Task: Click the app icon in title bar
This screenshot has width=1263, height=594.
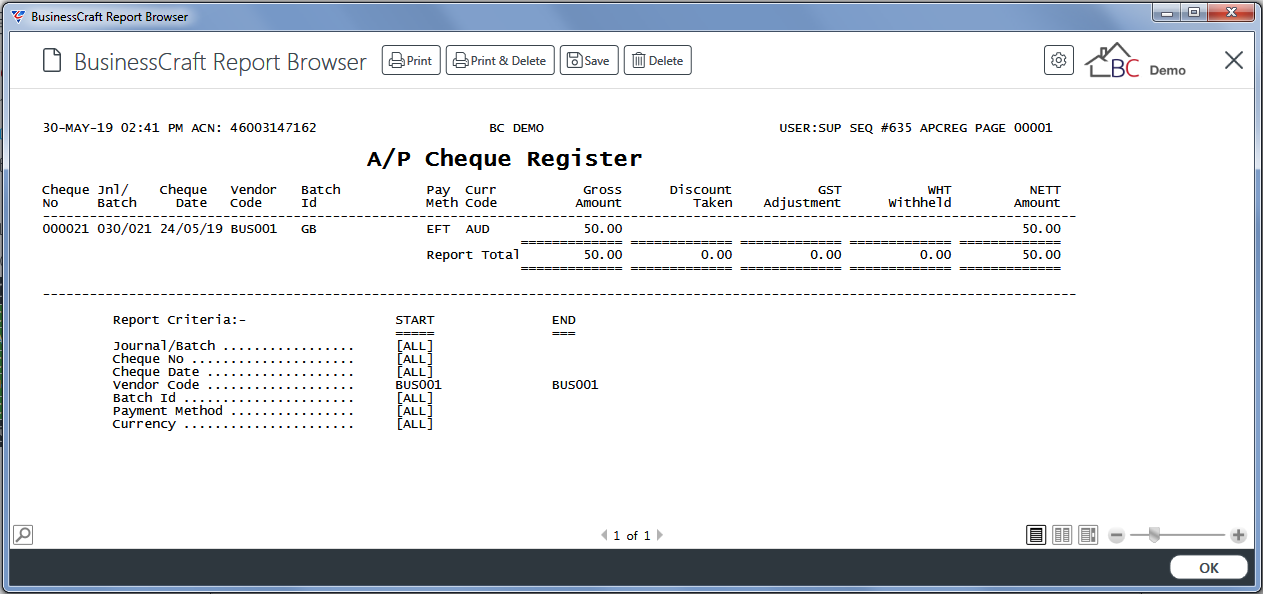Action: 17,16
